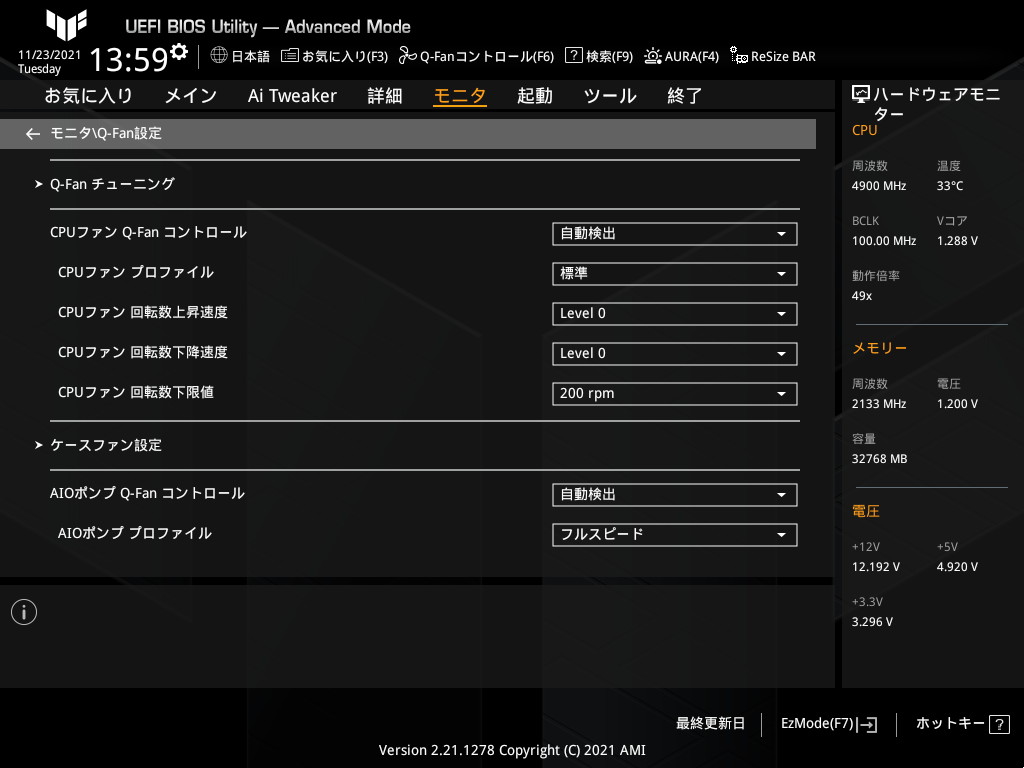Click the 検索(F9) search button
The width and height of the screenshot is (1024, 768).
[609, 57]
